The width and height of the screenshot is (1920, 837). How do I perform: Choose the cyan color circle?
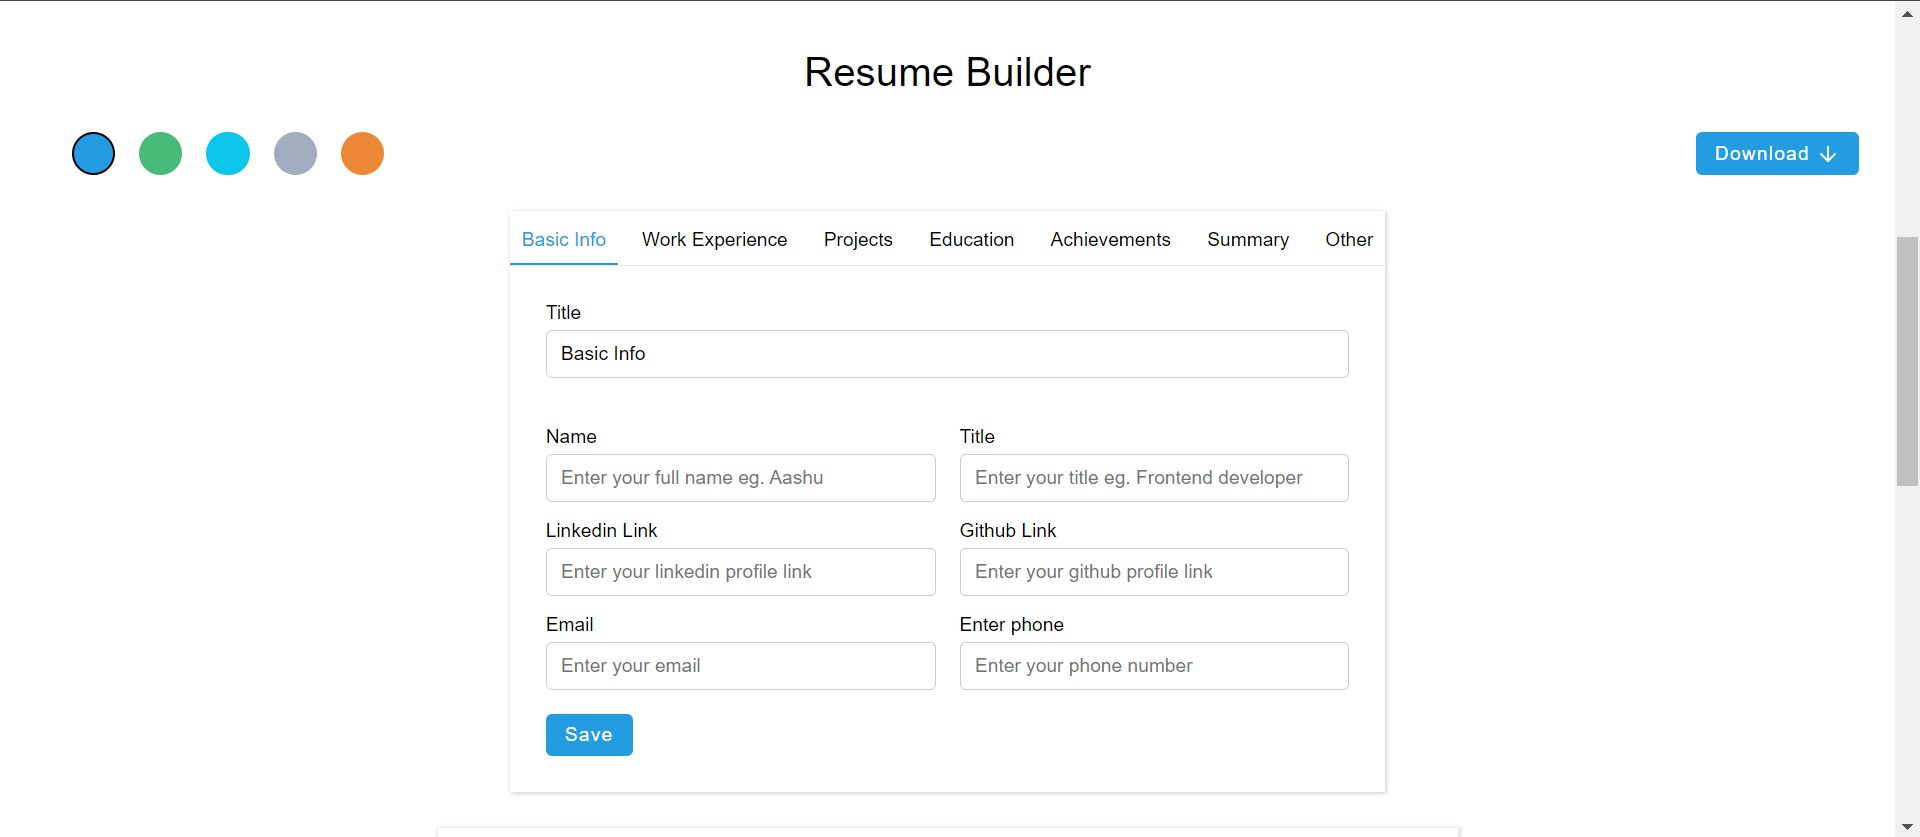[x=228, y=154]
